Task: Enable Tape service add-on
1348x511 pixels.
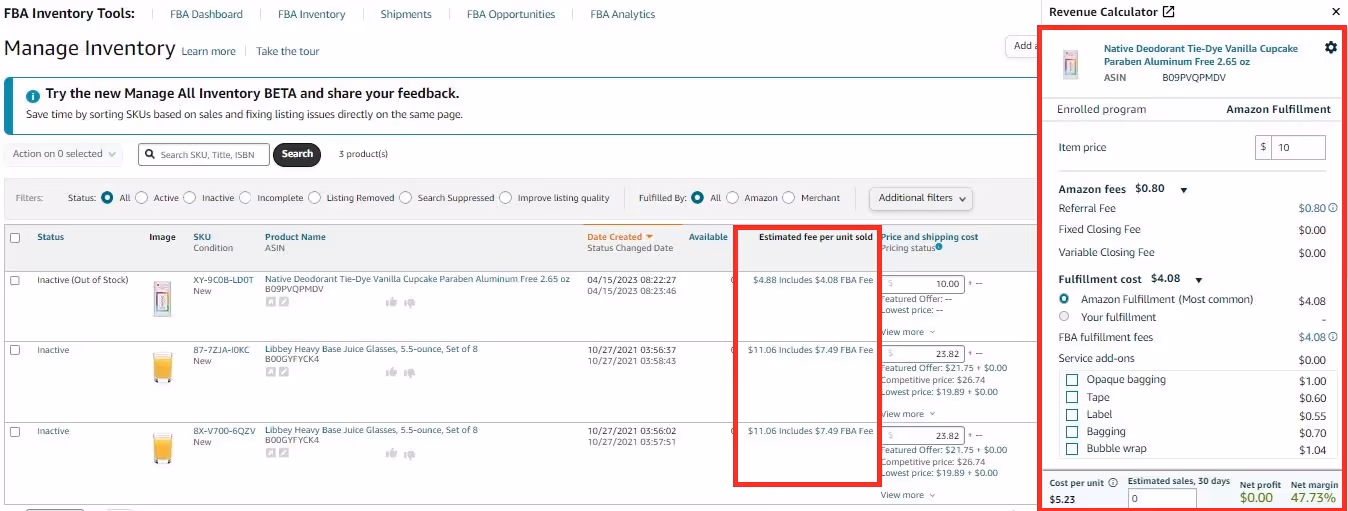Action: tap(1072, 397)
